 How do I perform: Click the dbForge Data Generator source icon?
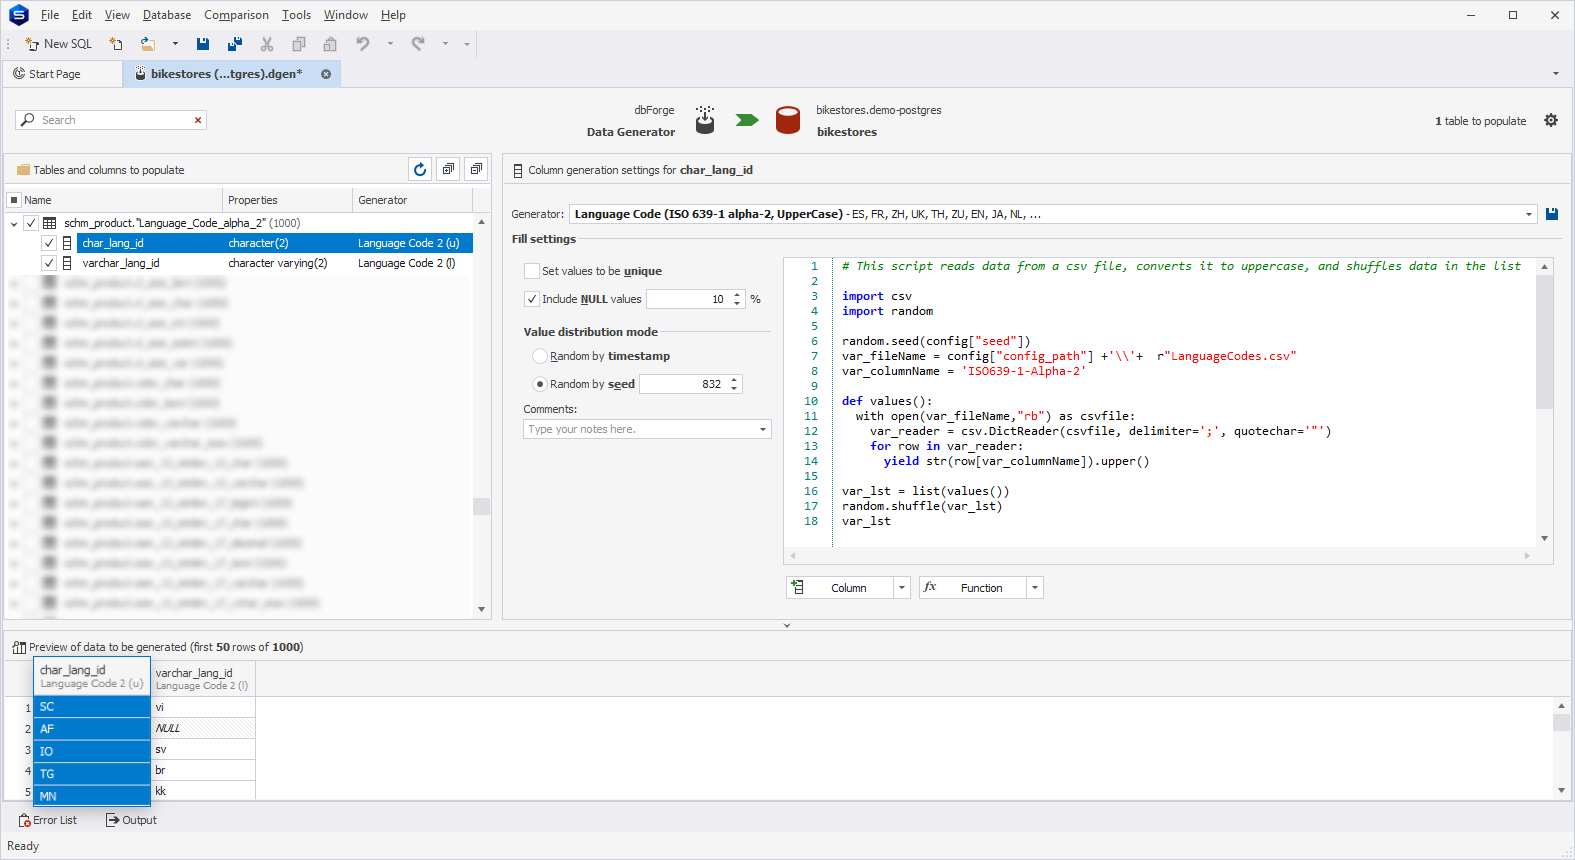(705, 120)
